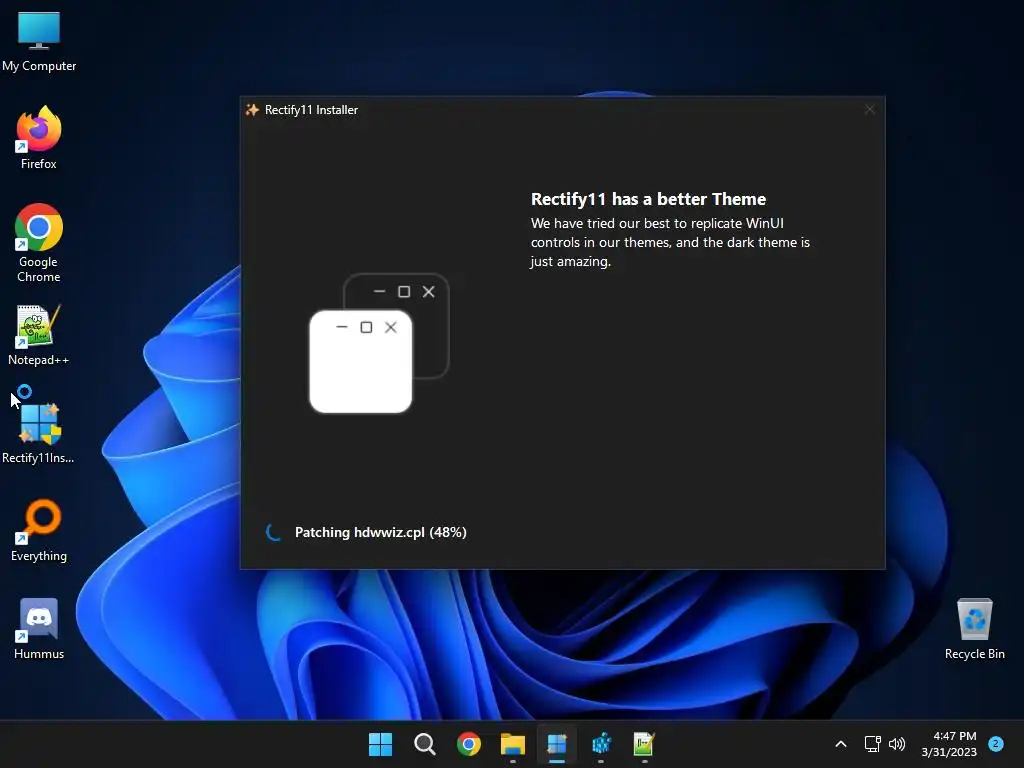Image resolution: width=1024 pixels, height=768 pixels.
Task: Click the 'Patching hdwwiz.cpl (48%)' status text
Action: [x=381, y=532]
